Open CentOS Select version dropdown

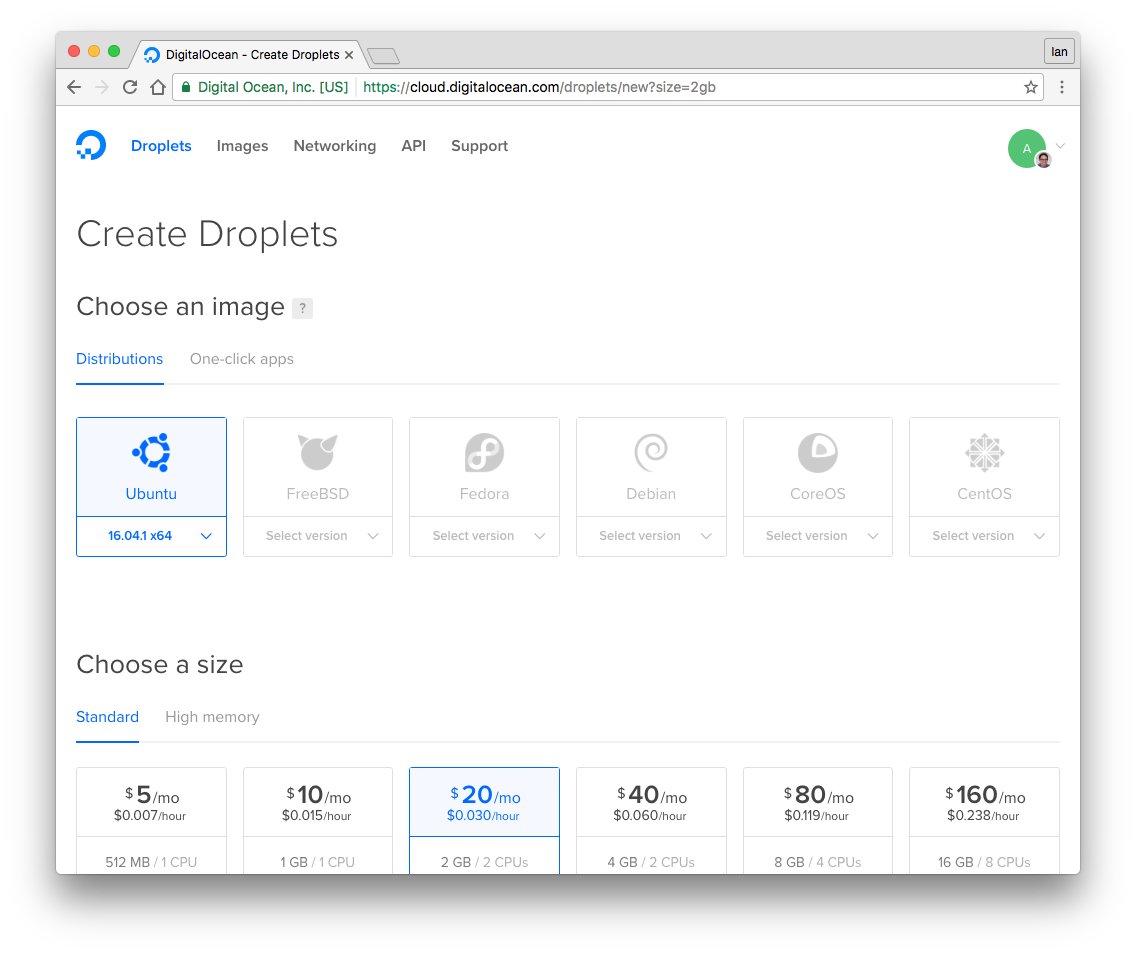click(985, 536)
